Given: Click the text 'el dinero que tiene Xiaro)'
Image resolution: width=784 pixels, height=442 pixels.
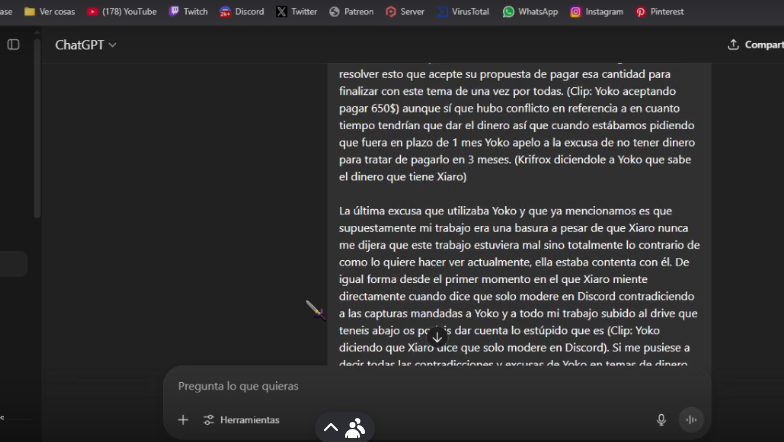Looking at the screenshot, I should pos(402,177).
